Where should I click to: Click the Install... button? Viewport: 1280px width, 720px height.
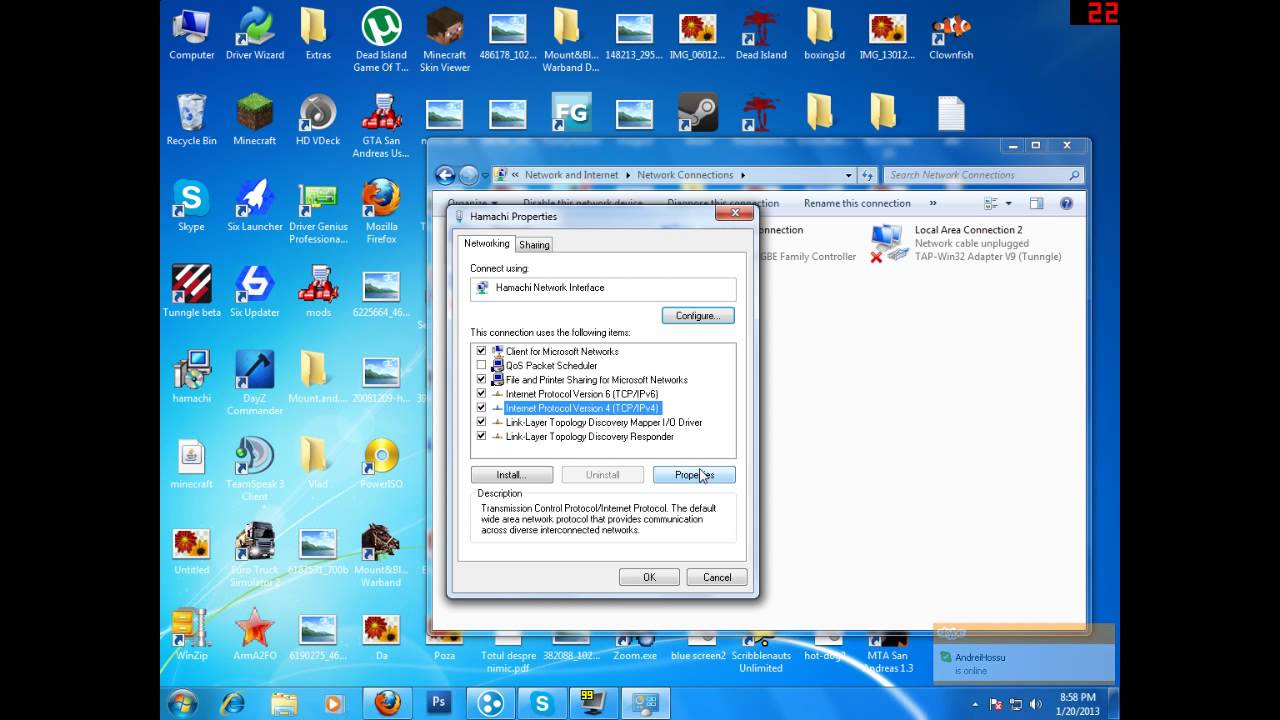[x=511, y=475]
